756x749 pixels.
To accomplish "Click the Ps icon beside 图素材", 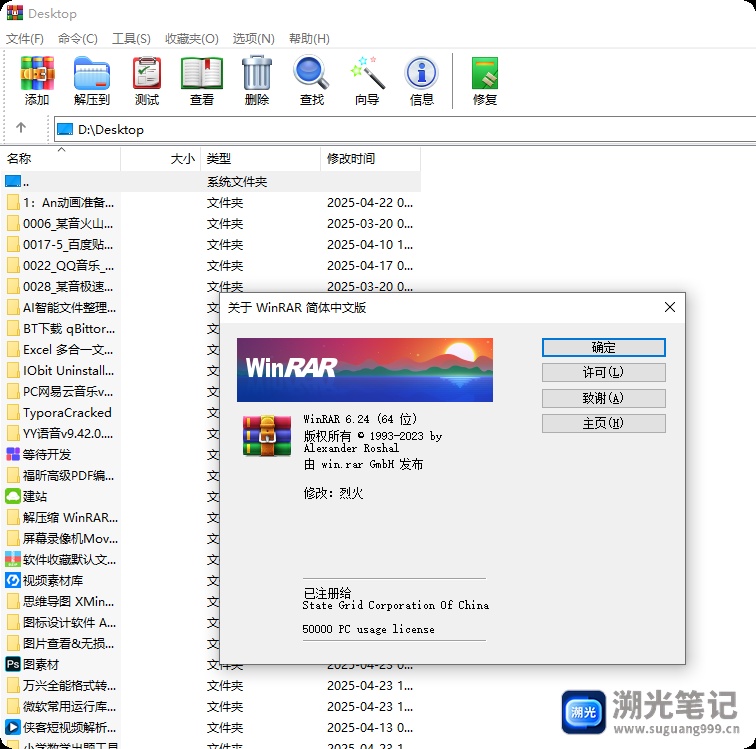I will point(13,664).
